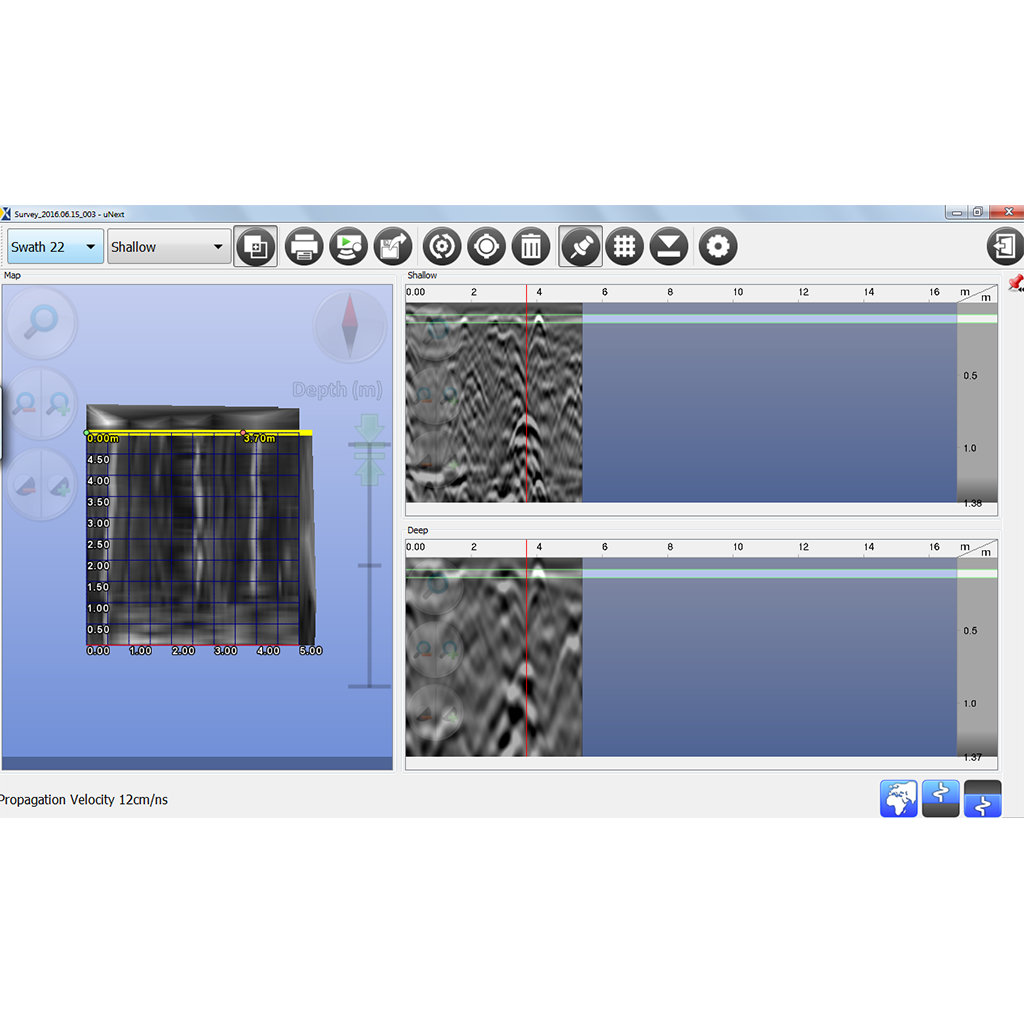This screenshot has width=1024, height=1024.
Task: Click the print icon in toolbar
Action: click(304, 246)
